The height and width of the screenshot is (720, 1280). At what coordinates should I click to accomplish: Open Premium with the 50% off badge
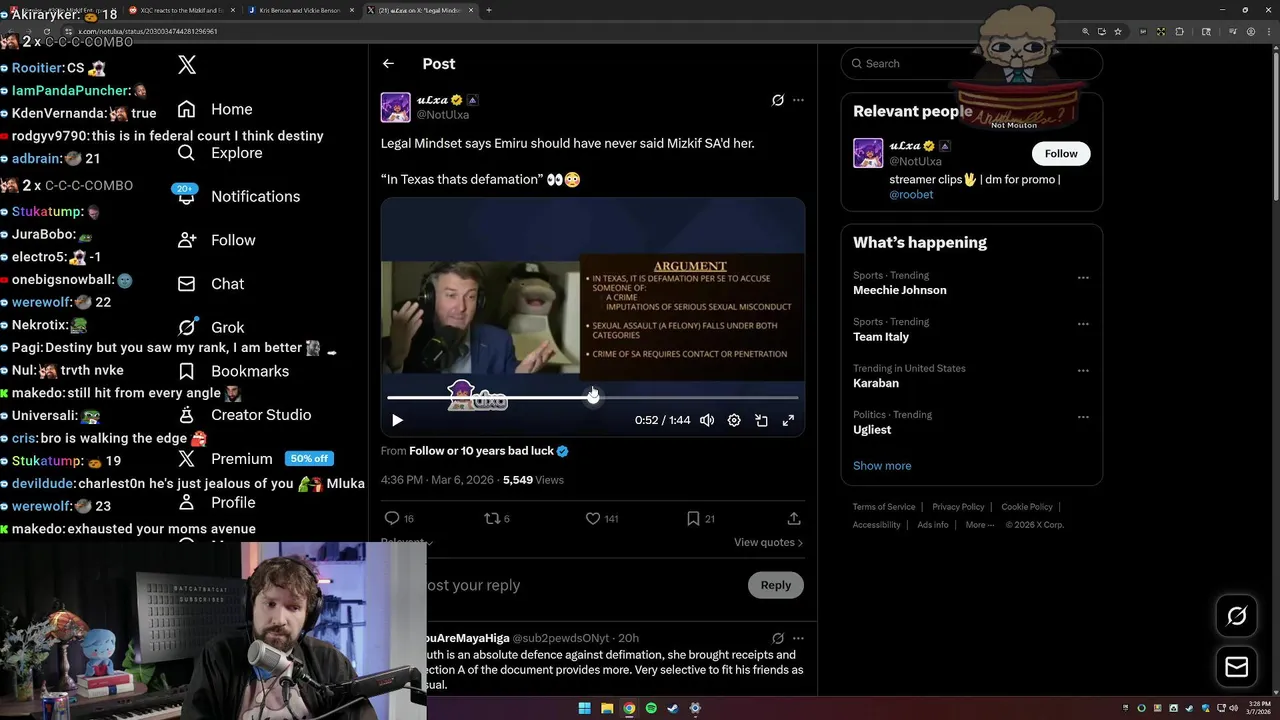pyautogui.click(x=254, y=458)
